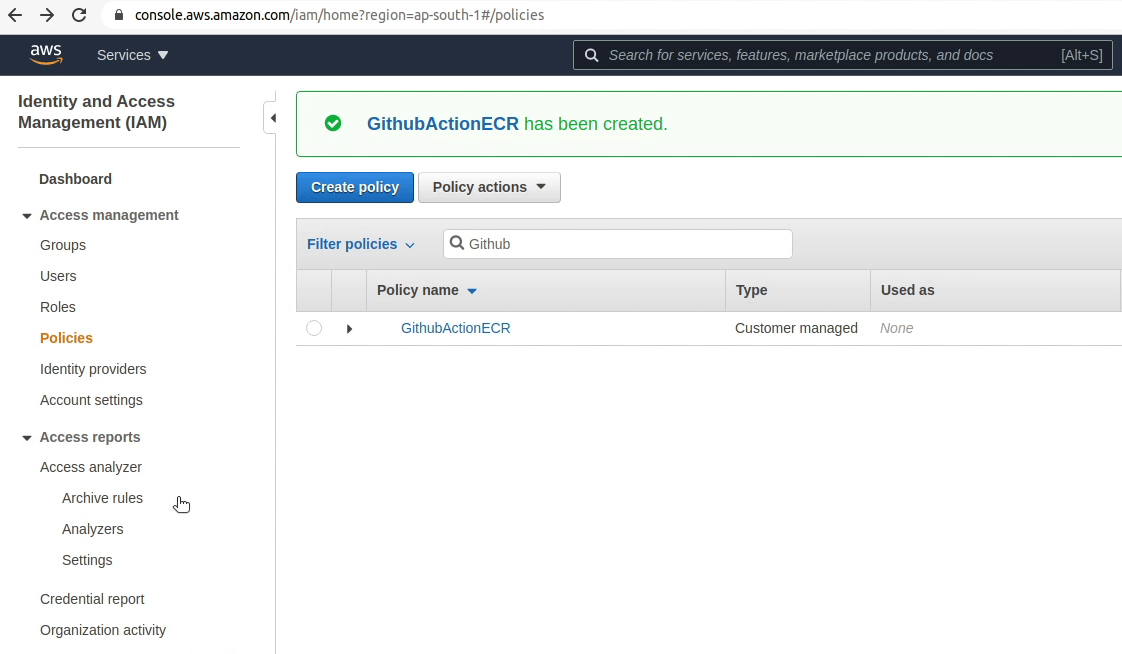Click the AWS home logo
1122x654 pixels.
click(46, 55)
